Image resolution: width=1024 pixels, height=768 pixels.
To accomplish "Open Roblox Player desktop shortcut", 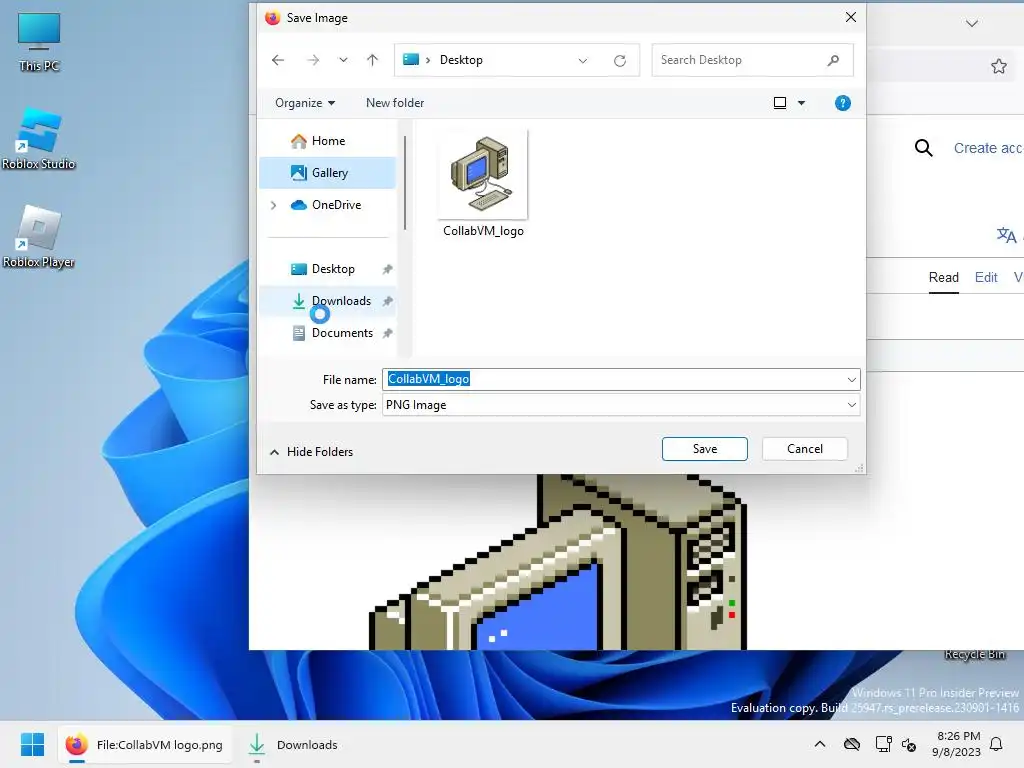I will point(39,237).
